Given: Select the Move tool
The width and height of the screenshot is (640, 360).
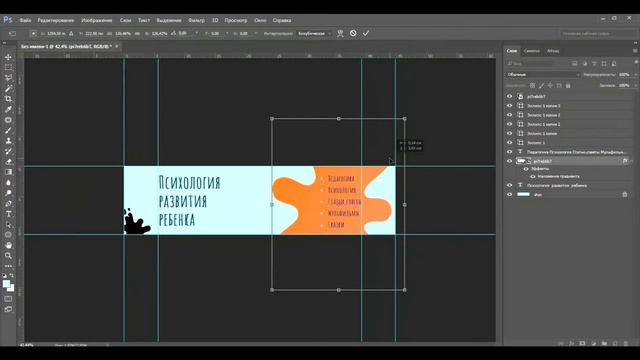Looking at the screenshot, I should [x=8, y=57].
